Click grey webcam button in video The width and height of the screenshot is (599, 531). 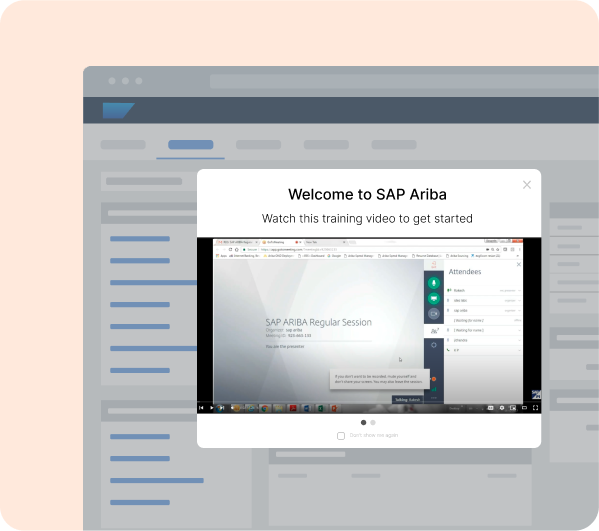pos(434,314)
